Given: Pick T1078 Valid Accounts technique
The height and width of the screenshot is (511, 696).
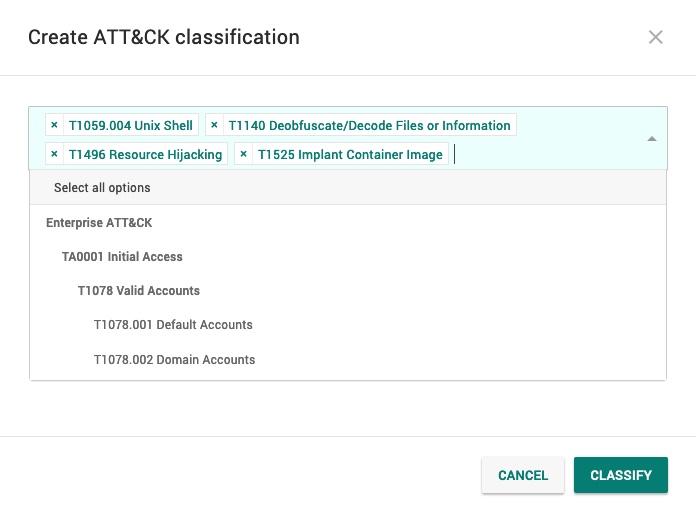Looking at the screenshot, I should pos(139,291).
